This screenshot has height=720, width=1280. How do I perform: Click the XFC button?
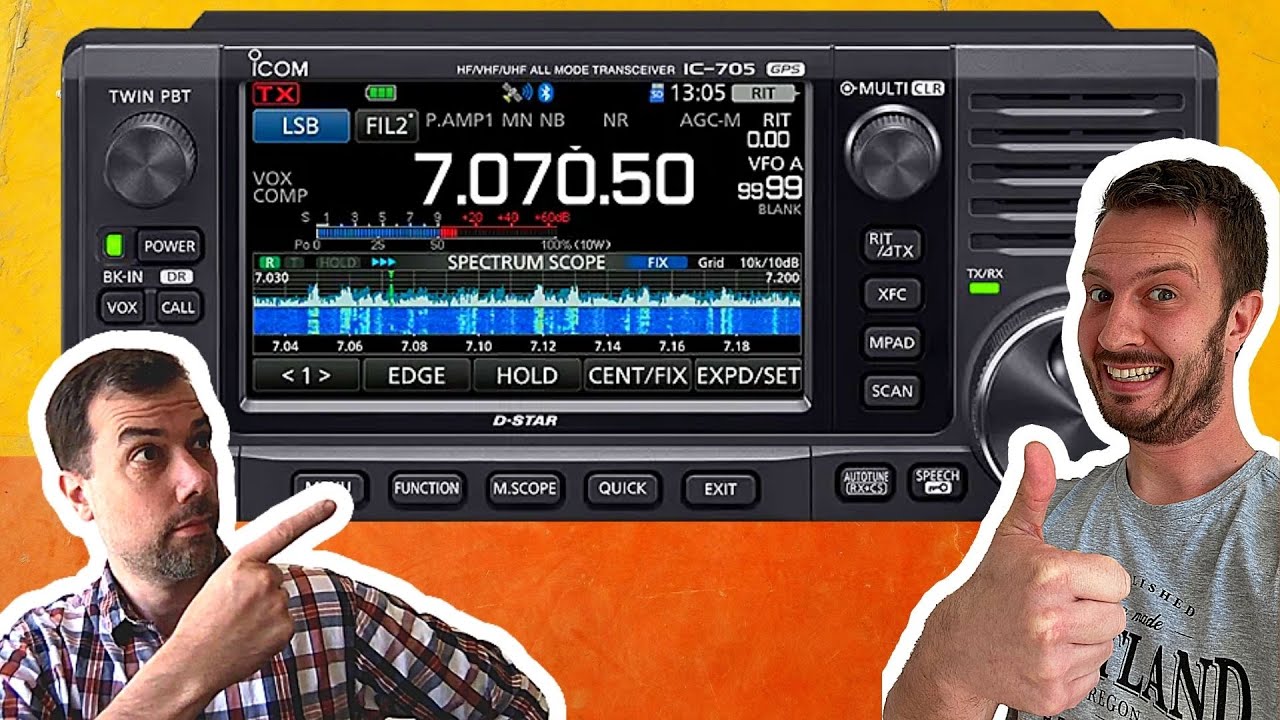click(x=892, y=294)
